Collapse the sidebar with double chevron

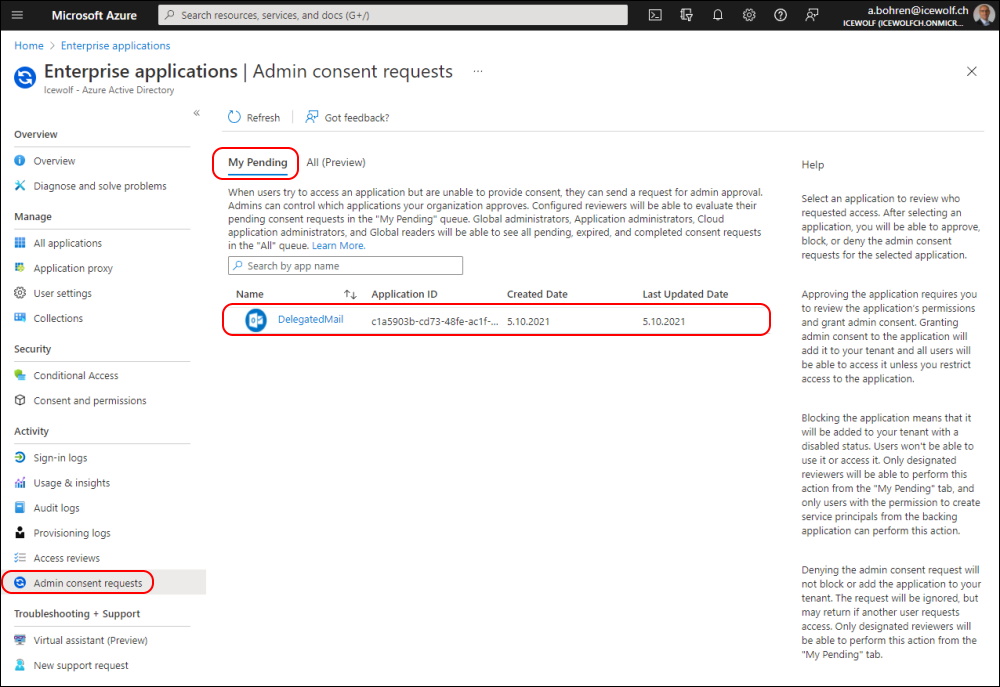(196, 113)
